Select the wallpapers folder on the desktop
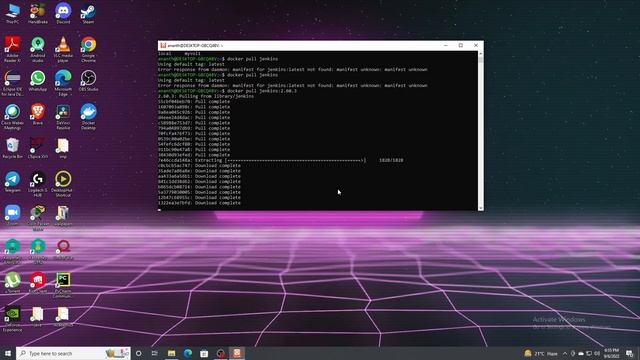 [x=63, y=215]
